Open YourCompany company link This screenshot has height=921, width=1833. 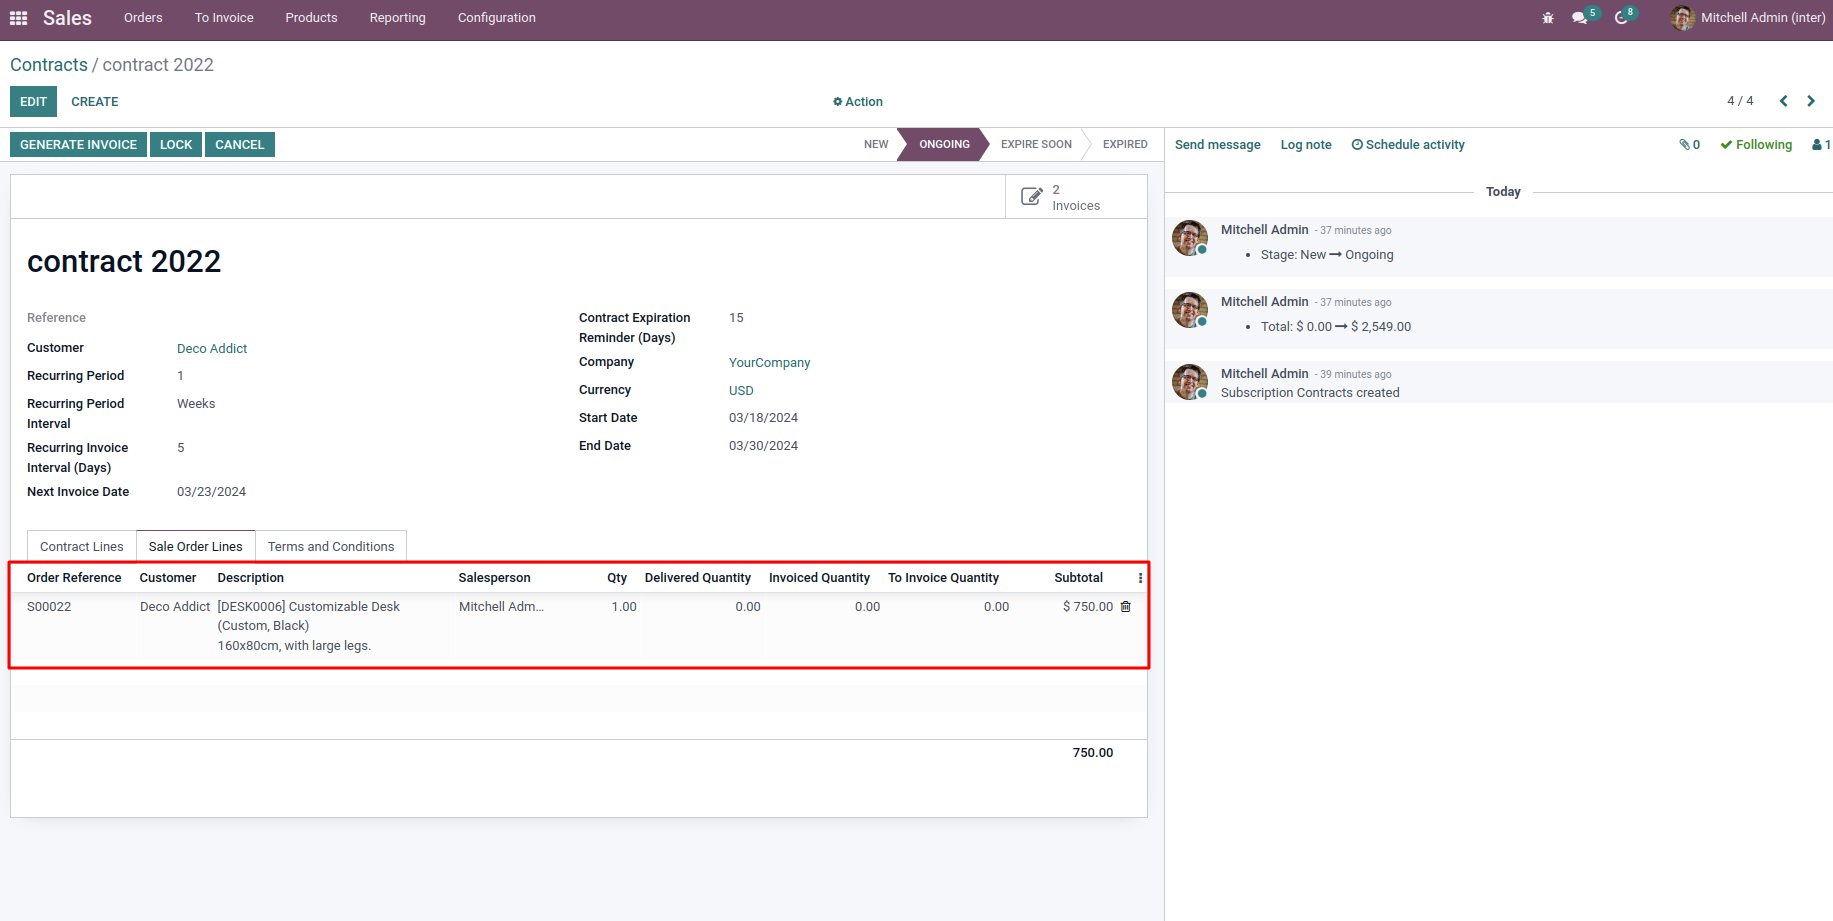[769, 363]
